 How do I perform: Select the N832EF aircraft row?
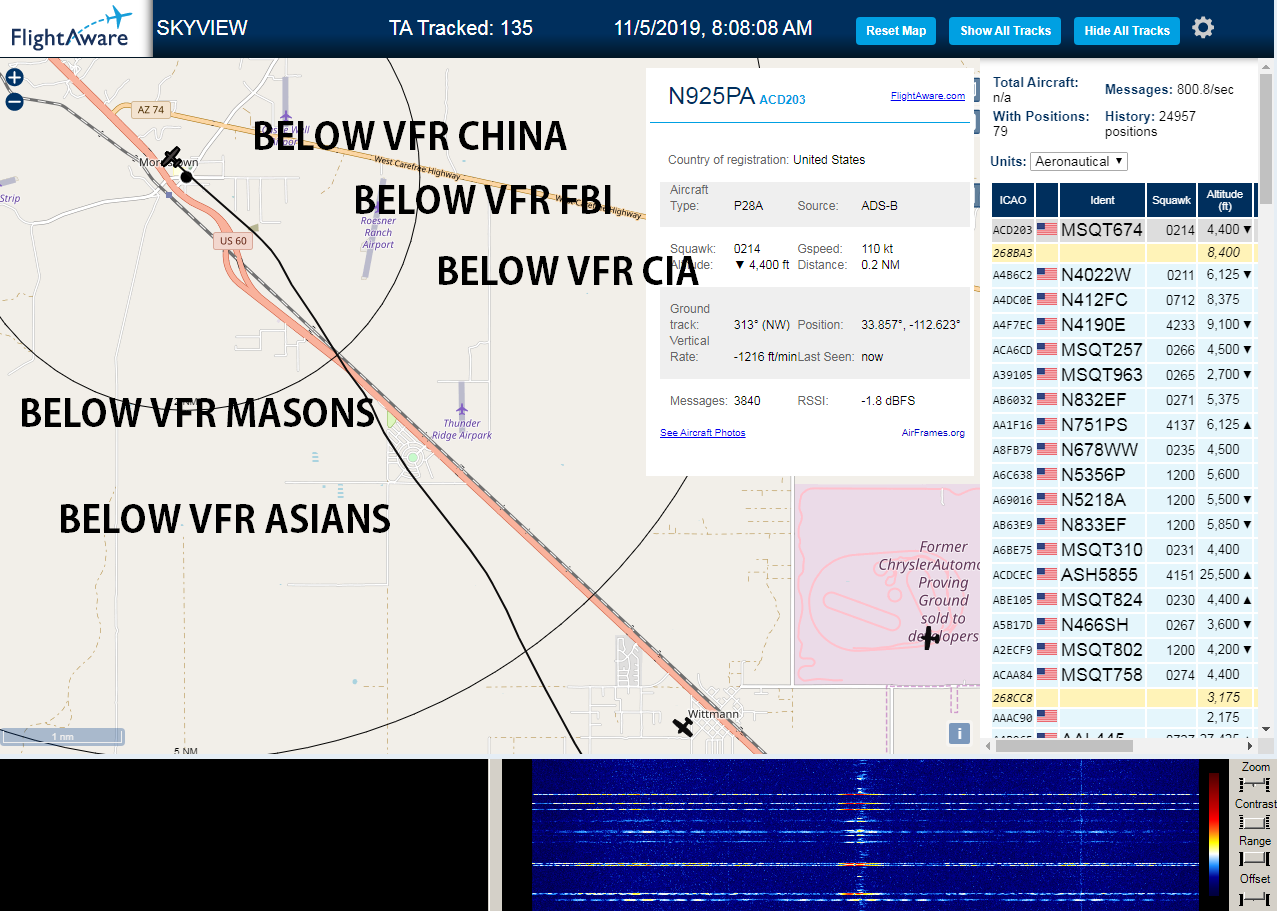pyautogui.click(x=1124, y=399)
